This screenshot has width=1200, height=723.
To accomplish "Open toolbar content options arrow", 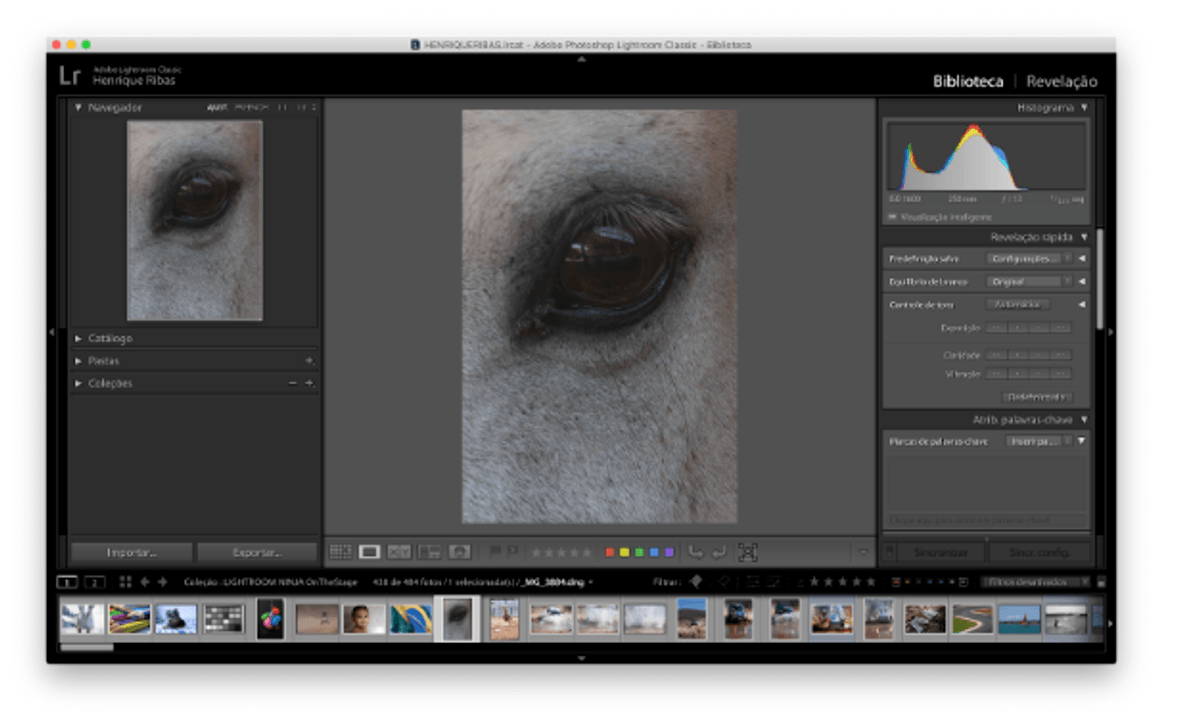I will coord(863,551).
